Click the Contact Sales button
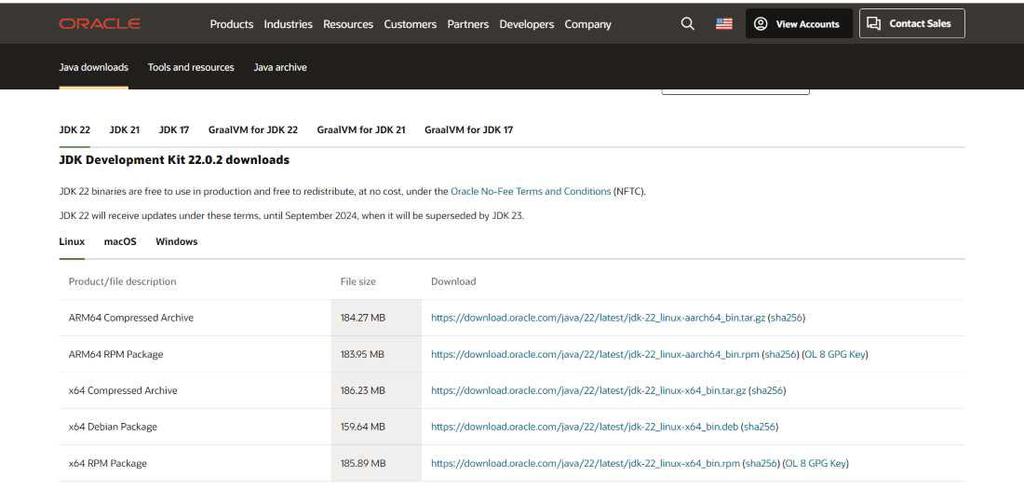 [911, 24]
